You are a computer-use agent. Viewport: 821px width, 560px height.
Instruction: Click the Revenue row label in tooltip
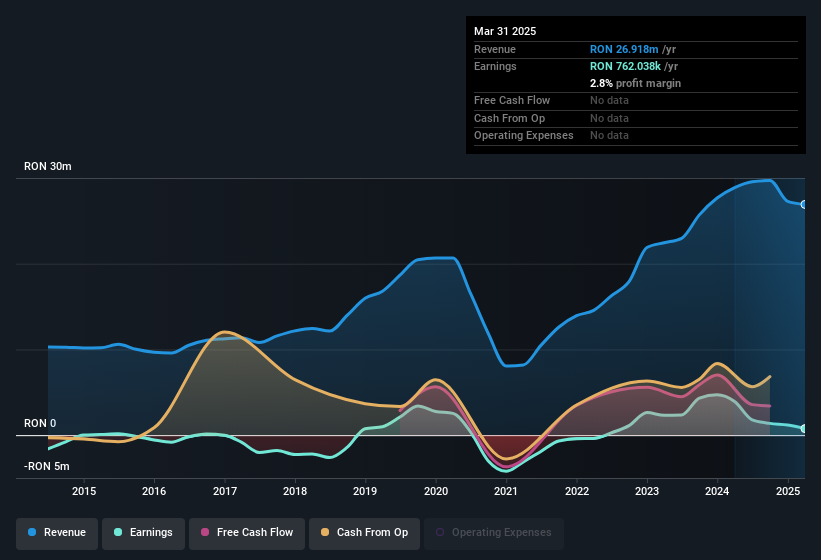[495, 49]
